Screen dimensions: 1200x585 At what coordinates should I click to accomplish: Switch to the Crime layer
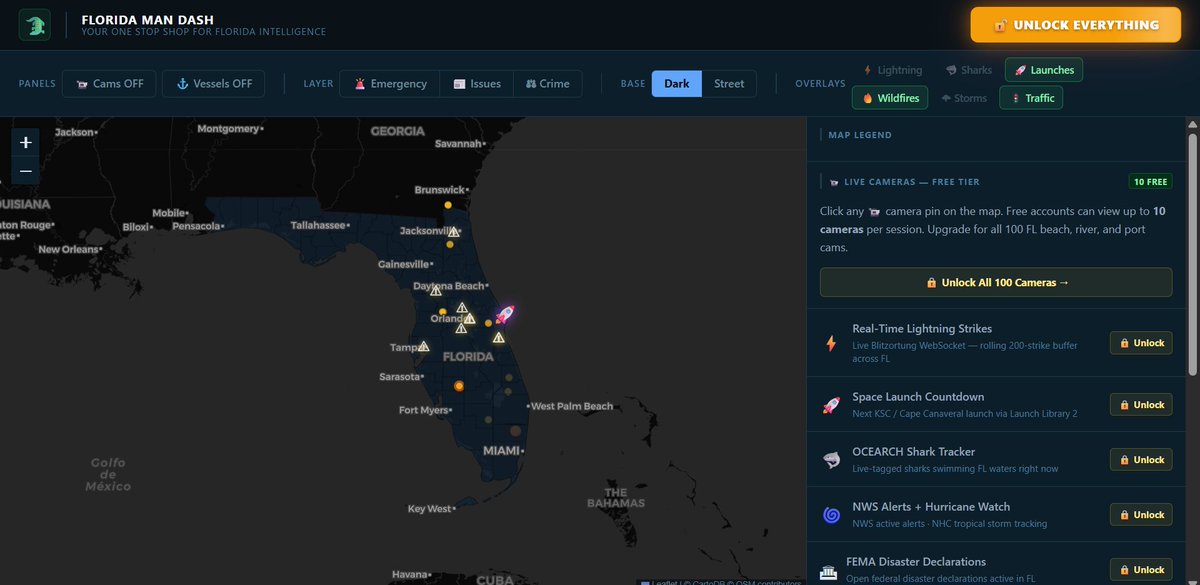click(548, 84)
